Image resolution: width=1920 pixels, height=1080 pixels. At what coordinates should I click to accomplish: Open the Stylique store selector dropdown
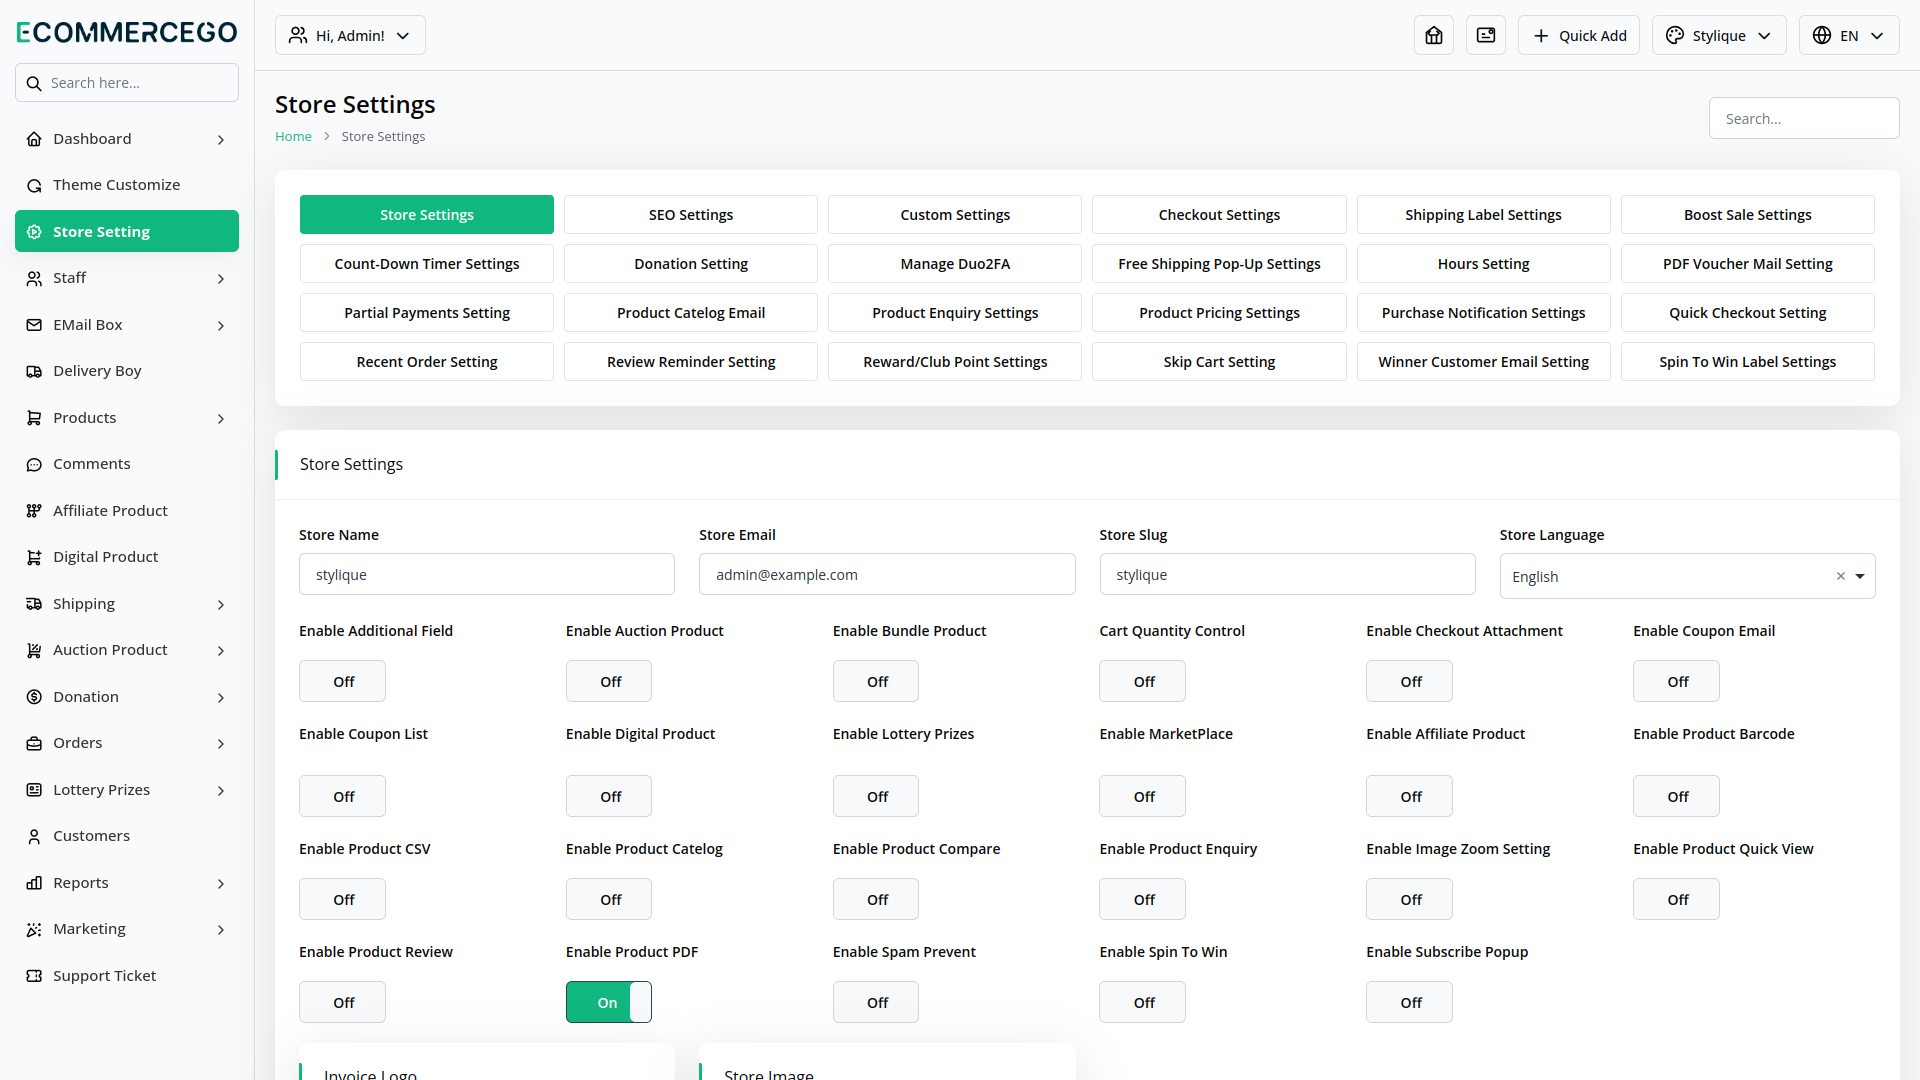tap(1719, 35)
